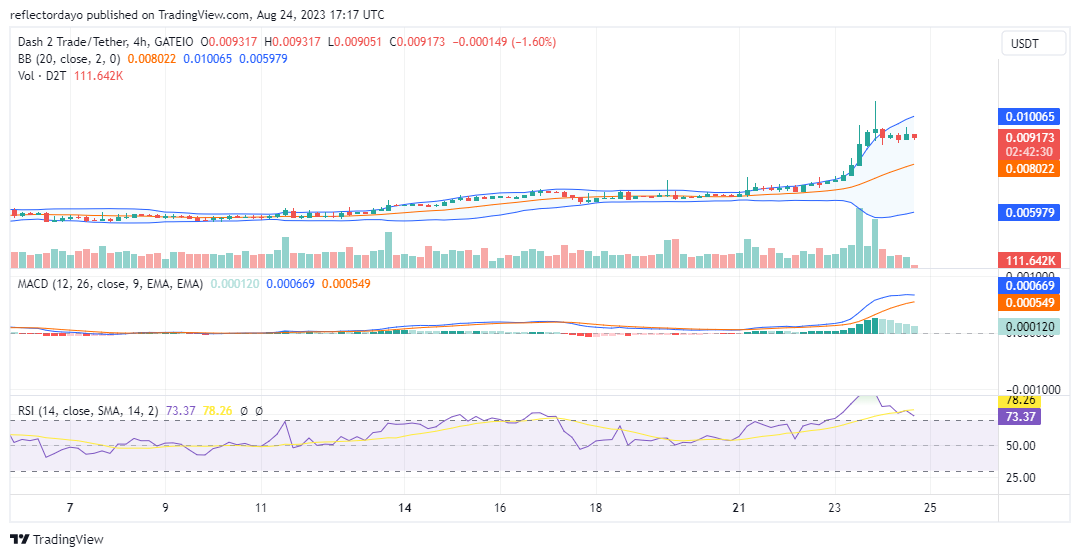The image size is (1080, 557).
Task: Click date label 7 on time axis
Action: (x=70, y=508)
